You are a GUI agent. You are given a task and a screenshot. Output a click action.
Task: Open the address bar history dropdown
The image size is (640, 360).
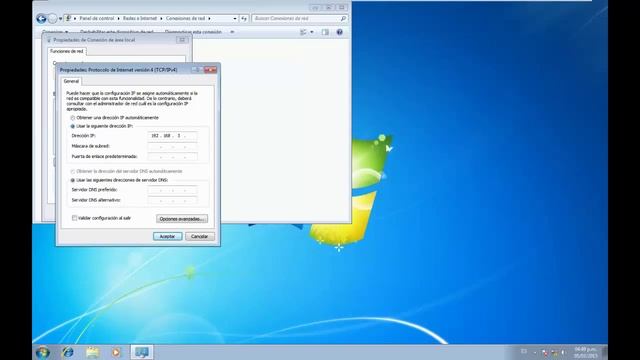[235, 18]
